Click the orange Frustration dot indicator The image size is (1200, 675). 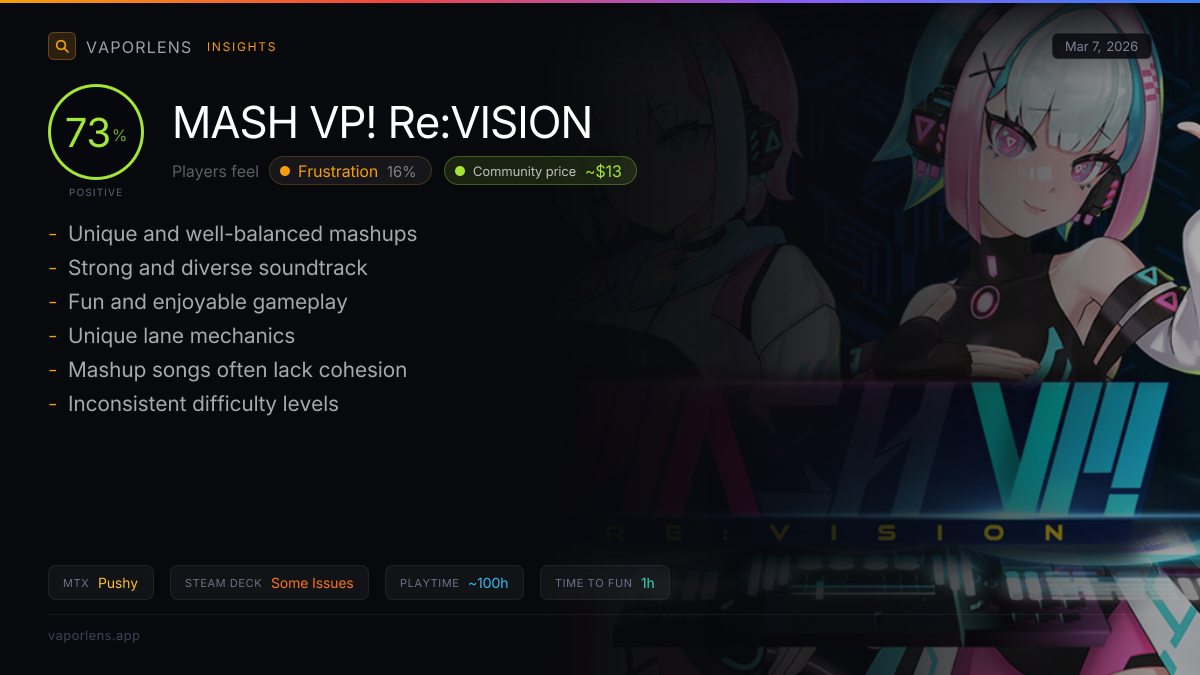coord(285,171)
